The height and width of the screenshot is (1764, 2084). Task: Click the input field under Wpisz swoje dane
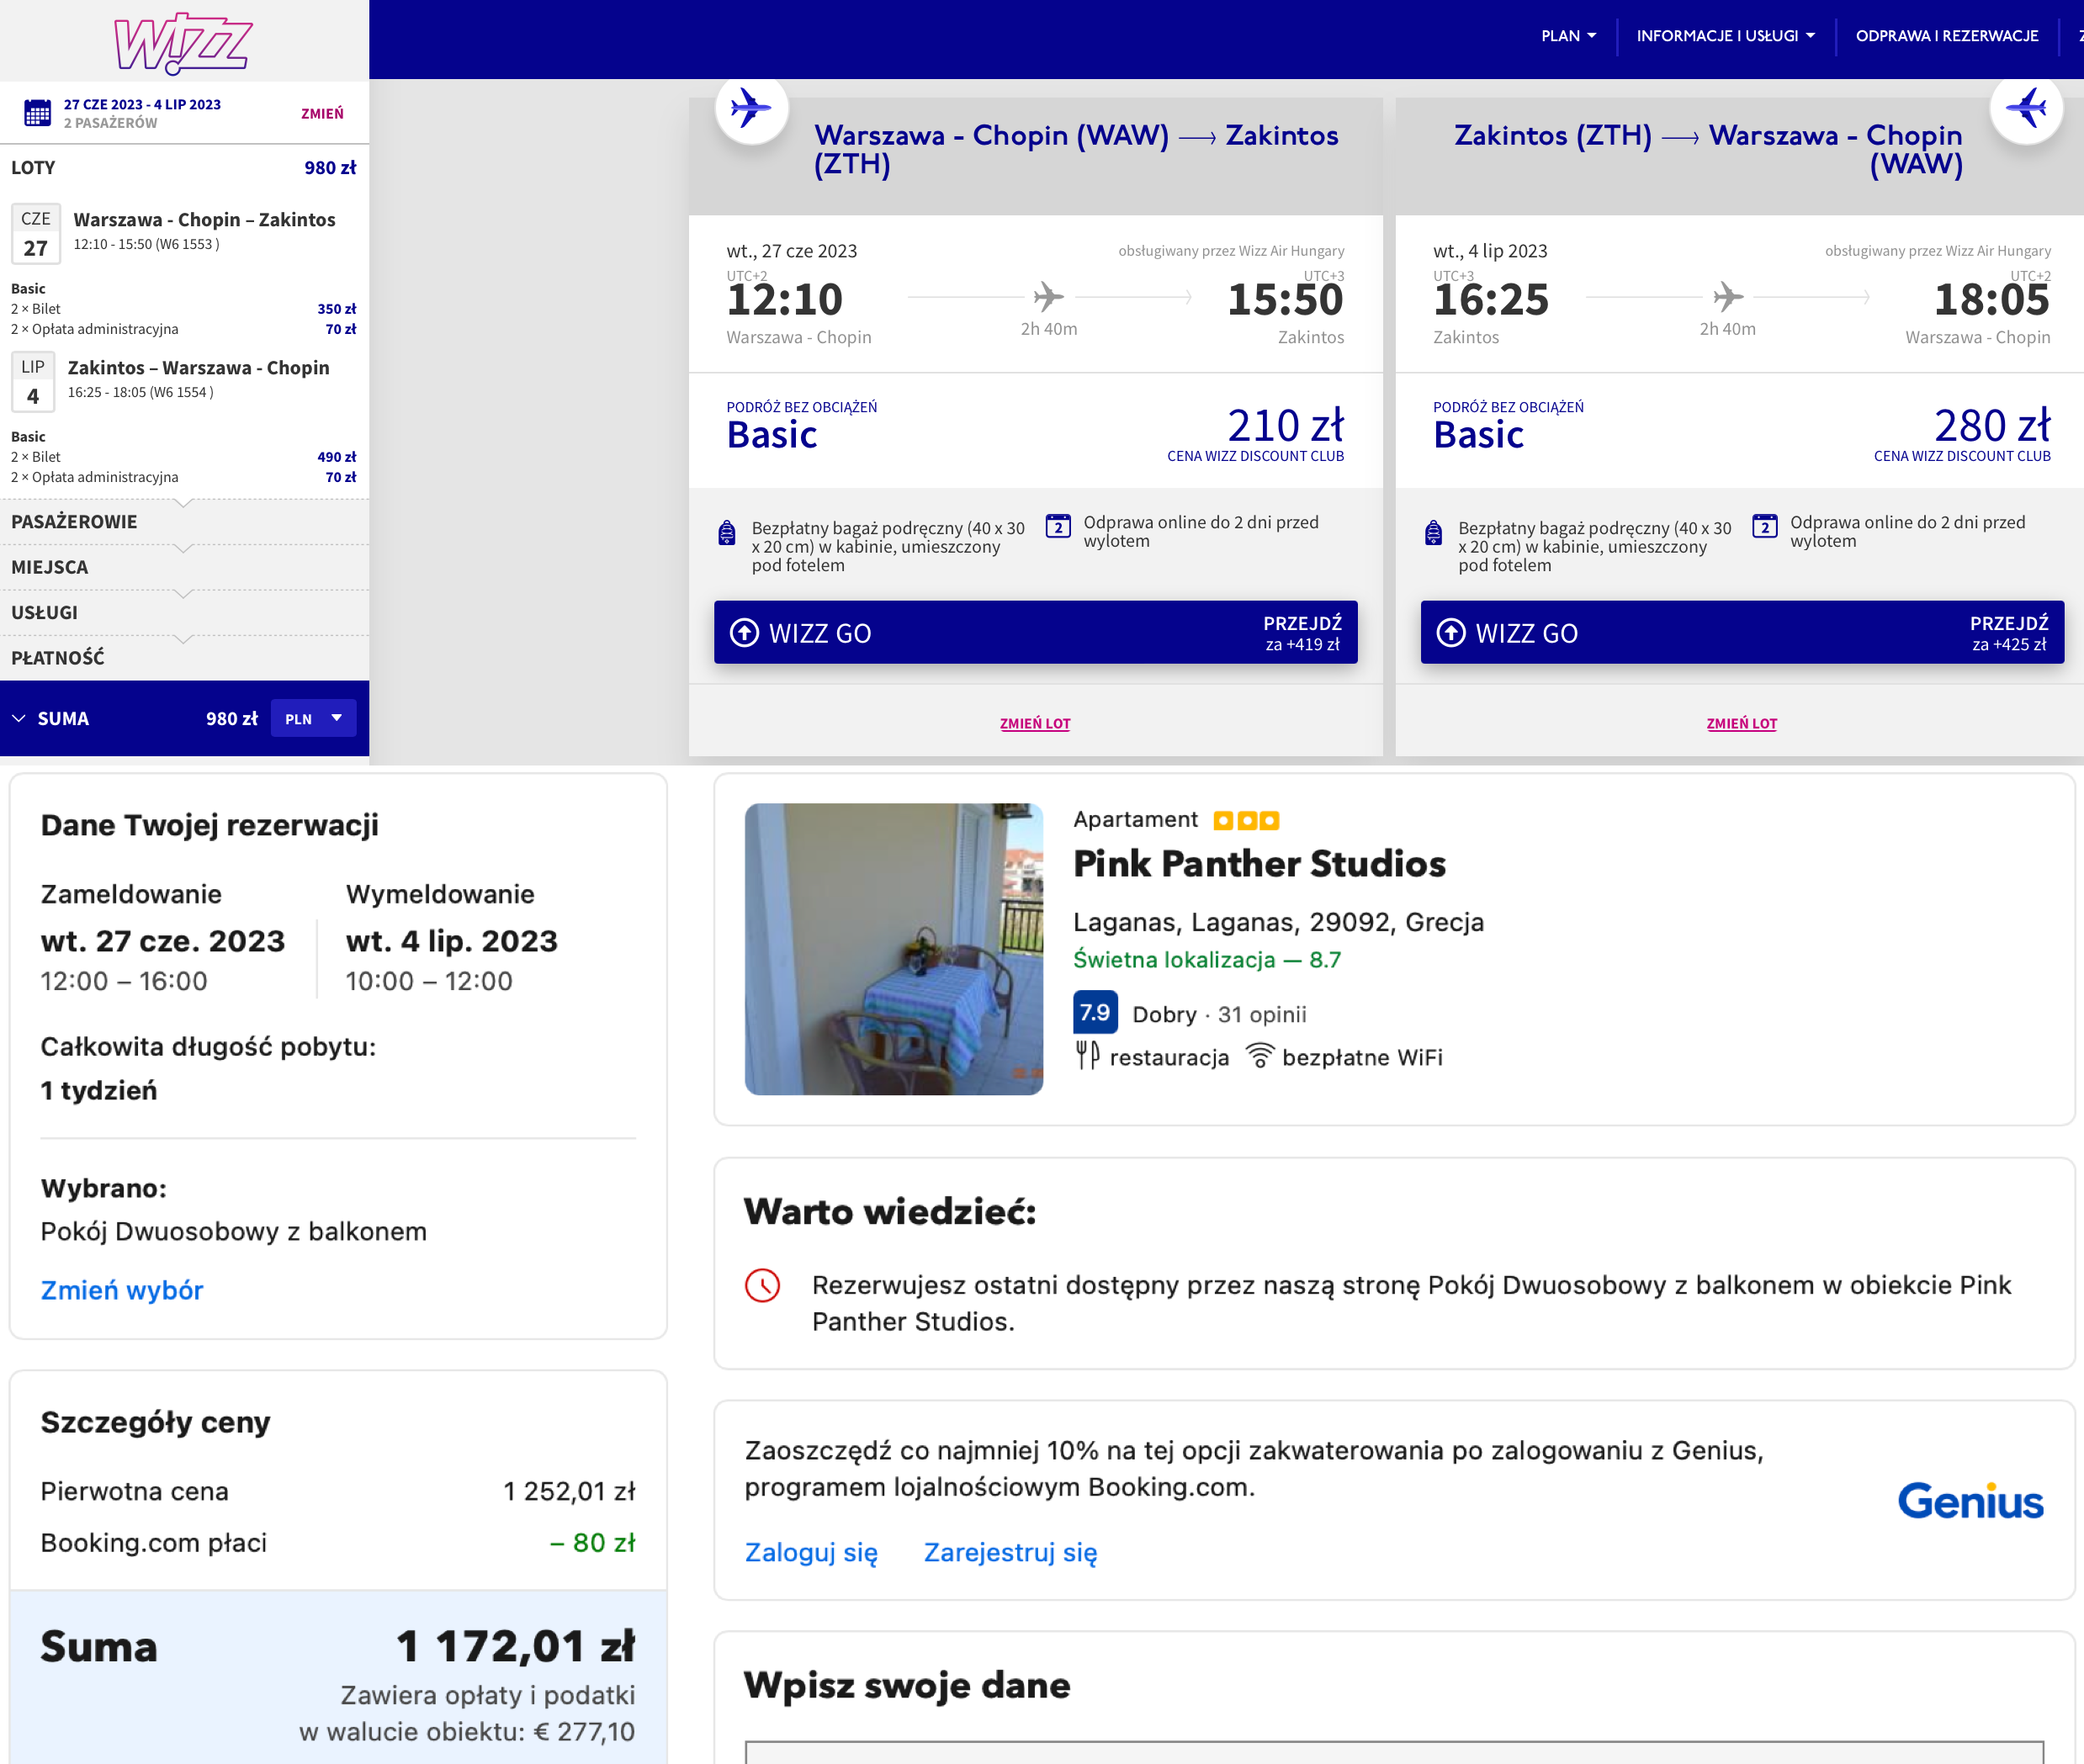[1394, 1751]
